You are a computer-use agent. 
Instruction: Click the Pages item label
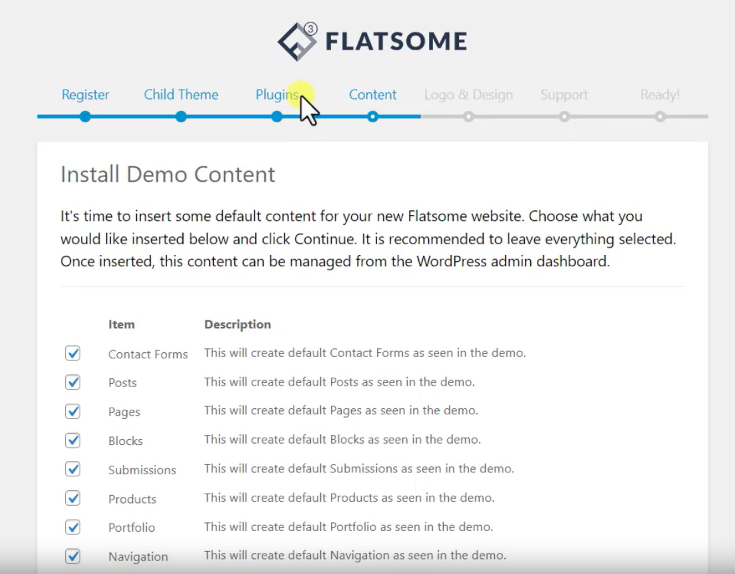coord(124,412)
